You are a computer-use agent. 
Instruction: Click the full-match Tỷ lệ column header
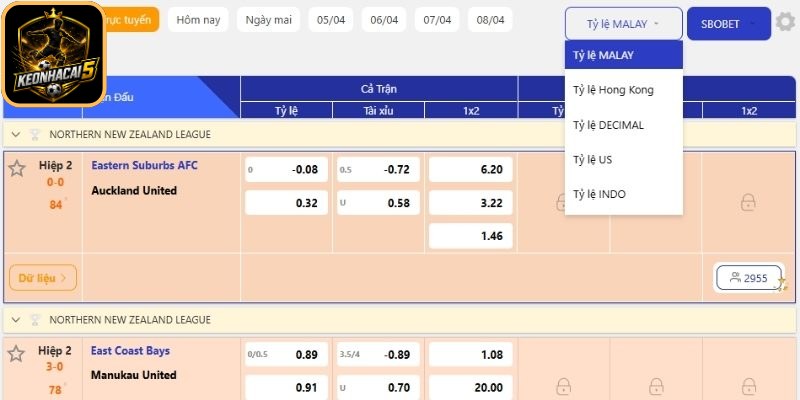click(286, 111)
